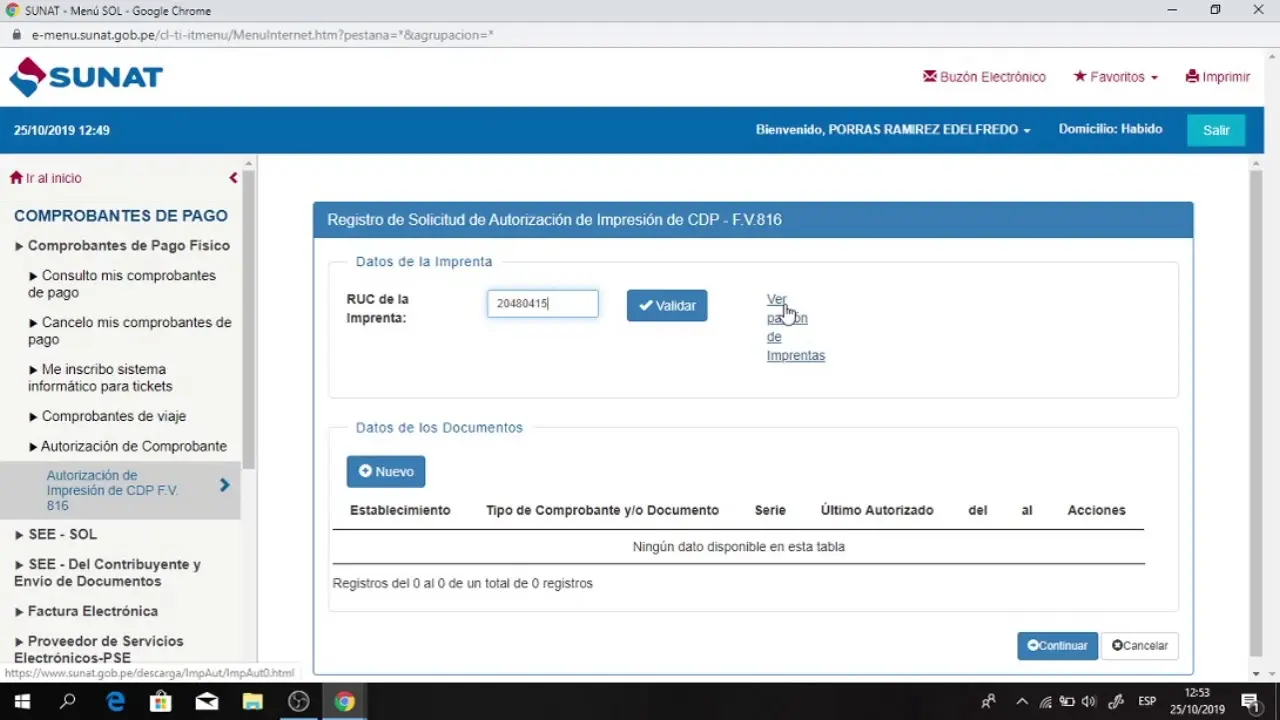Expand Factura Electrónica in the sidebar

coord(92,611)
